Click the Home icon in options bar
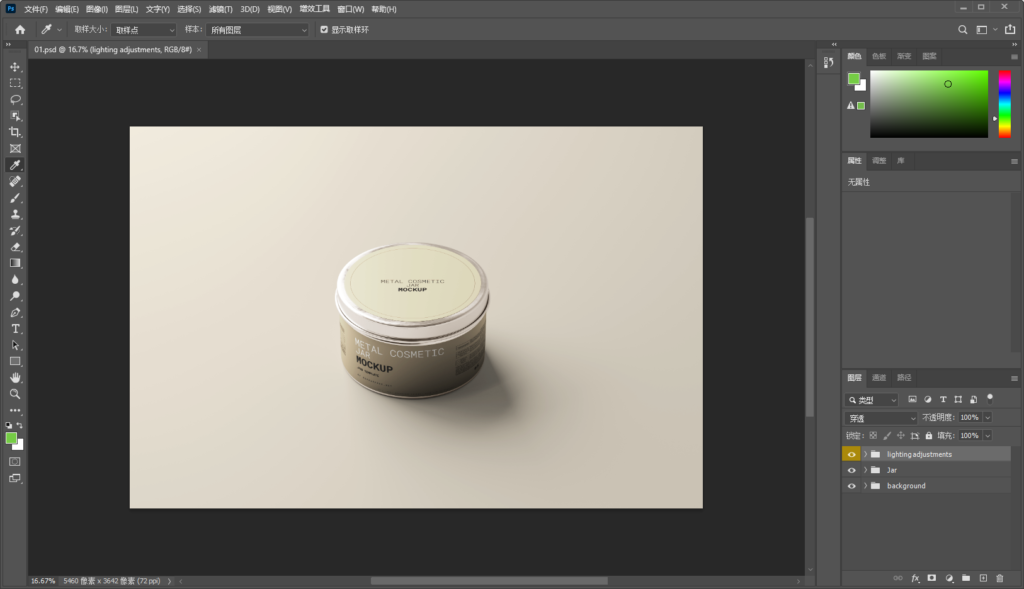The image size is (1024, 589). pos(20,29)
